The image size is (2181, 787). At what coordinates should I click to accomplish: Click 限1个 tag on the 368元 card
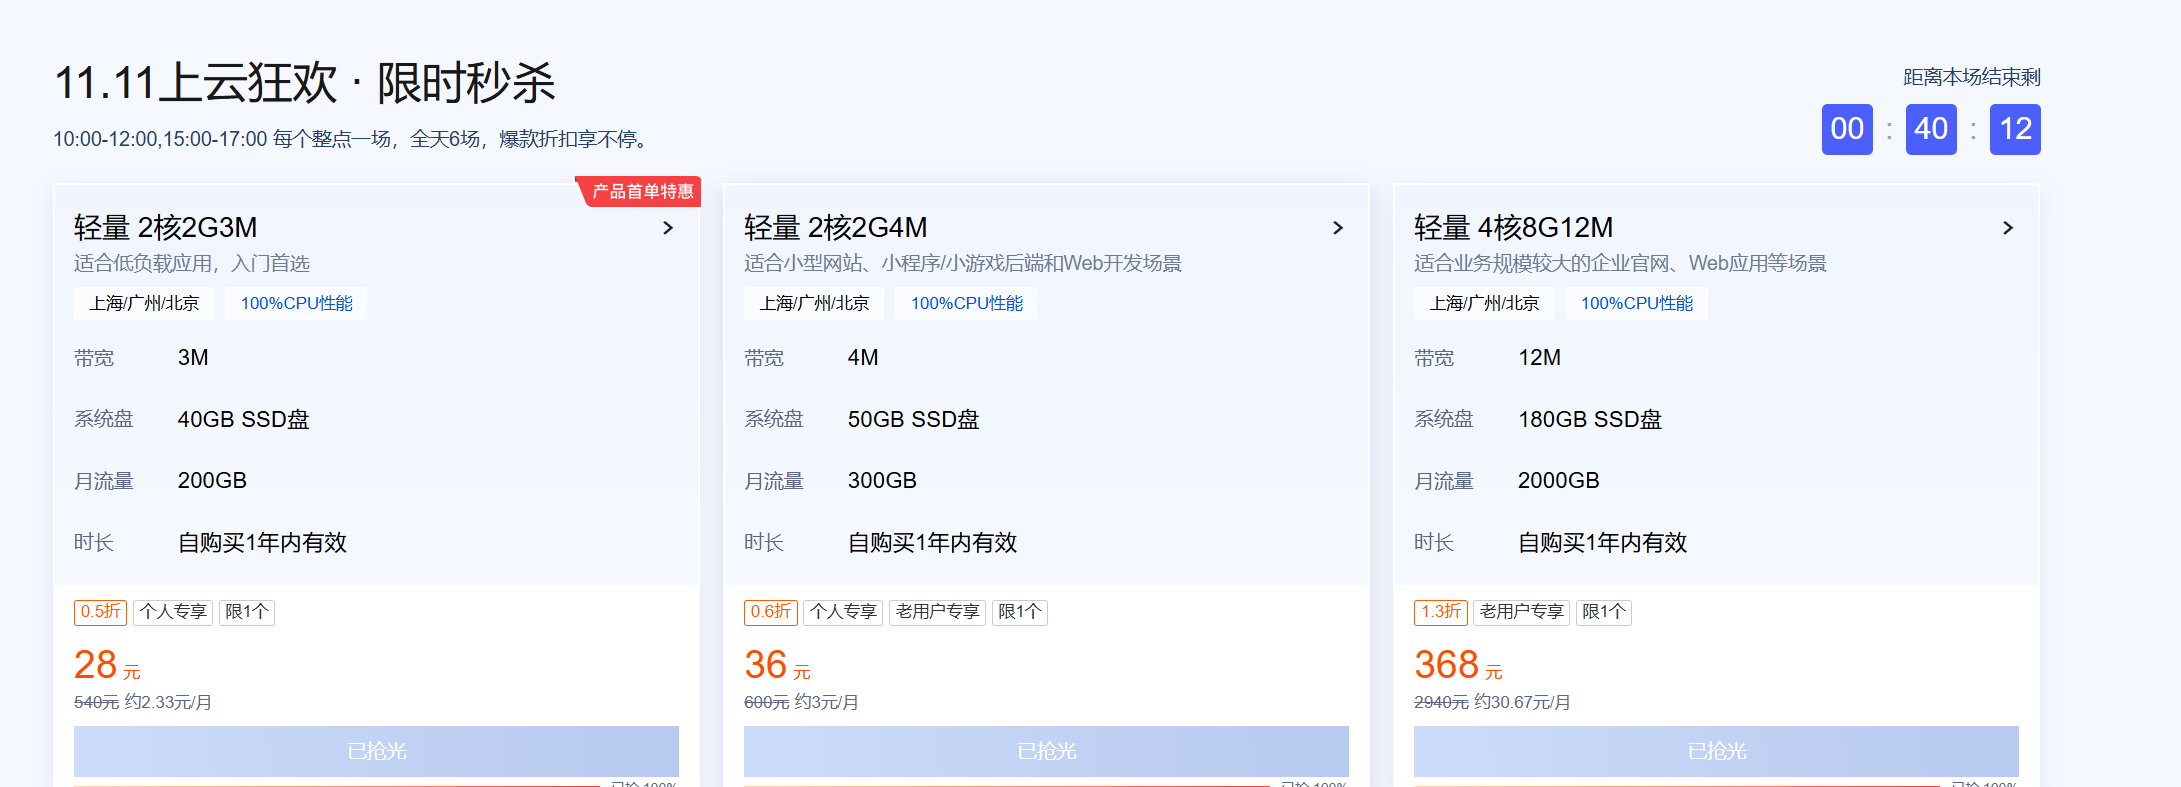(1604, 612)
